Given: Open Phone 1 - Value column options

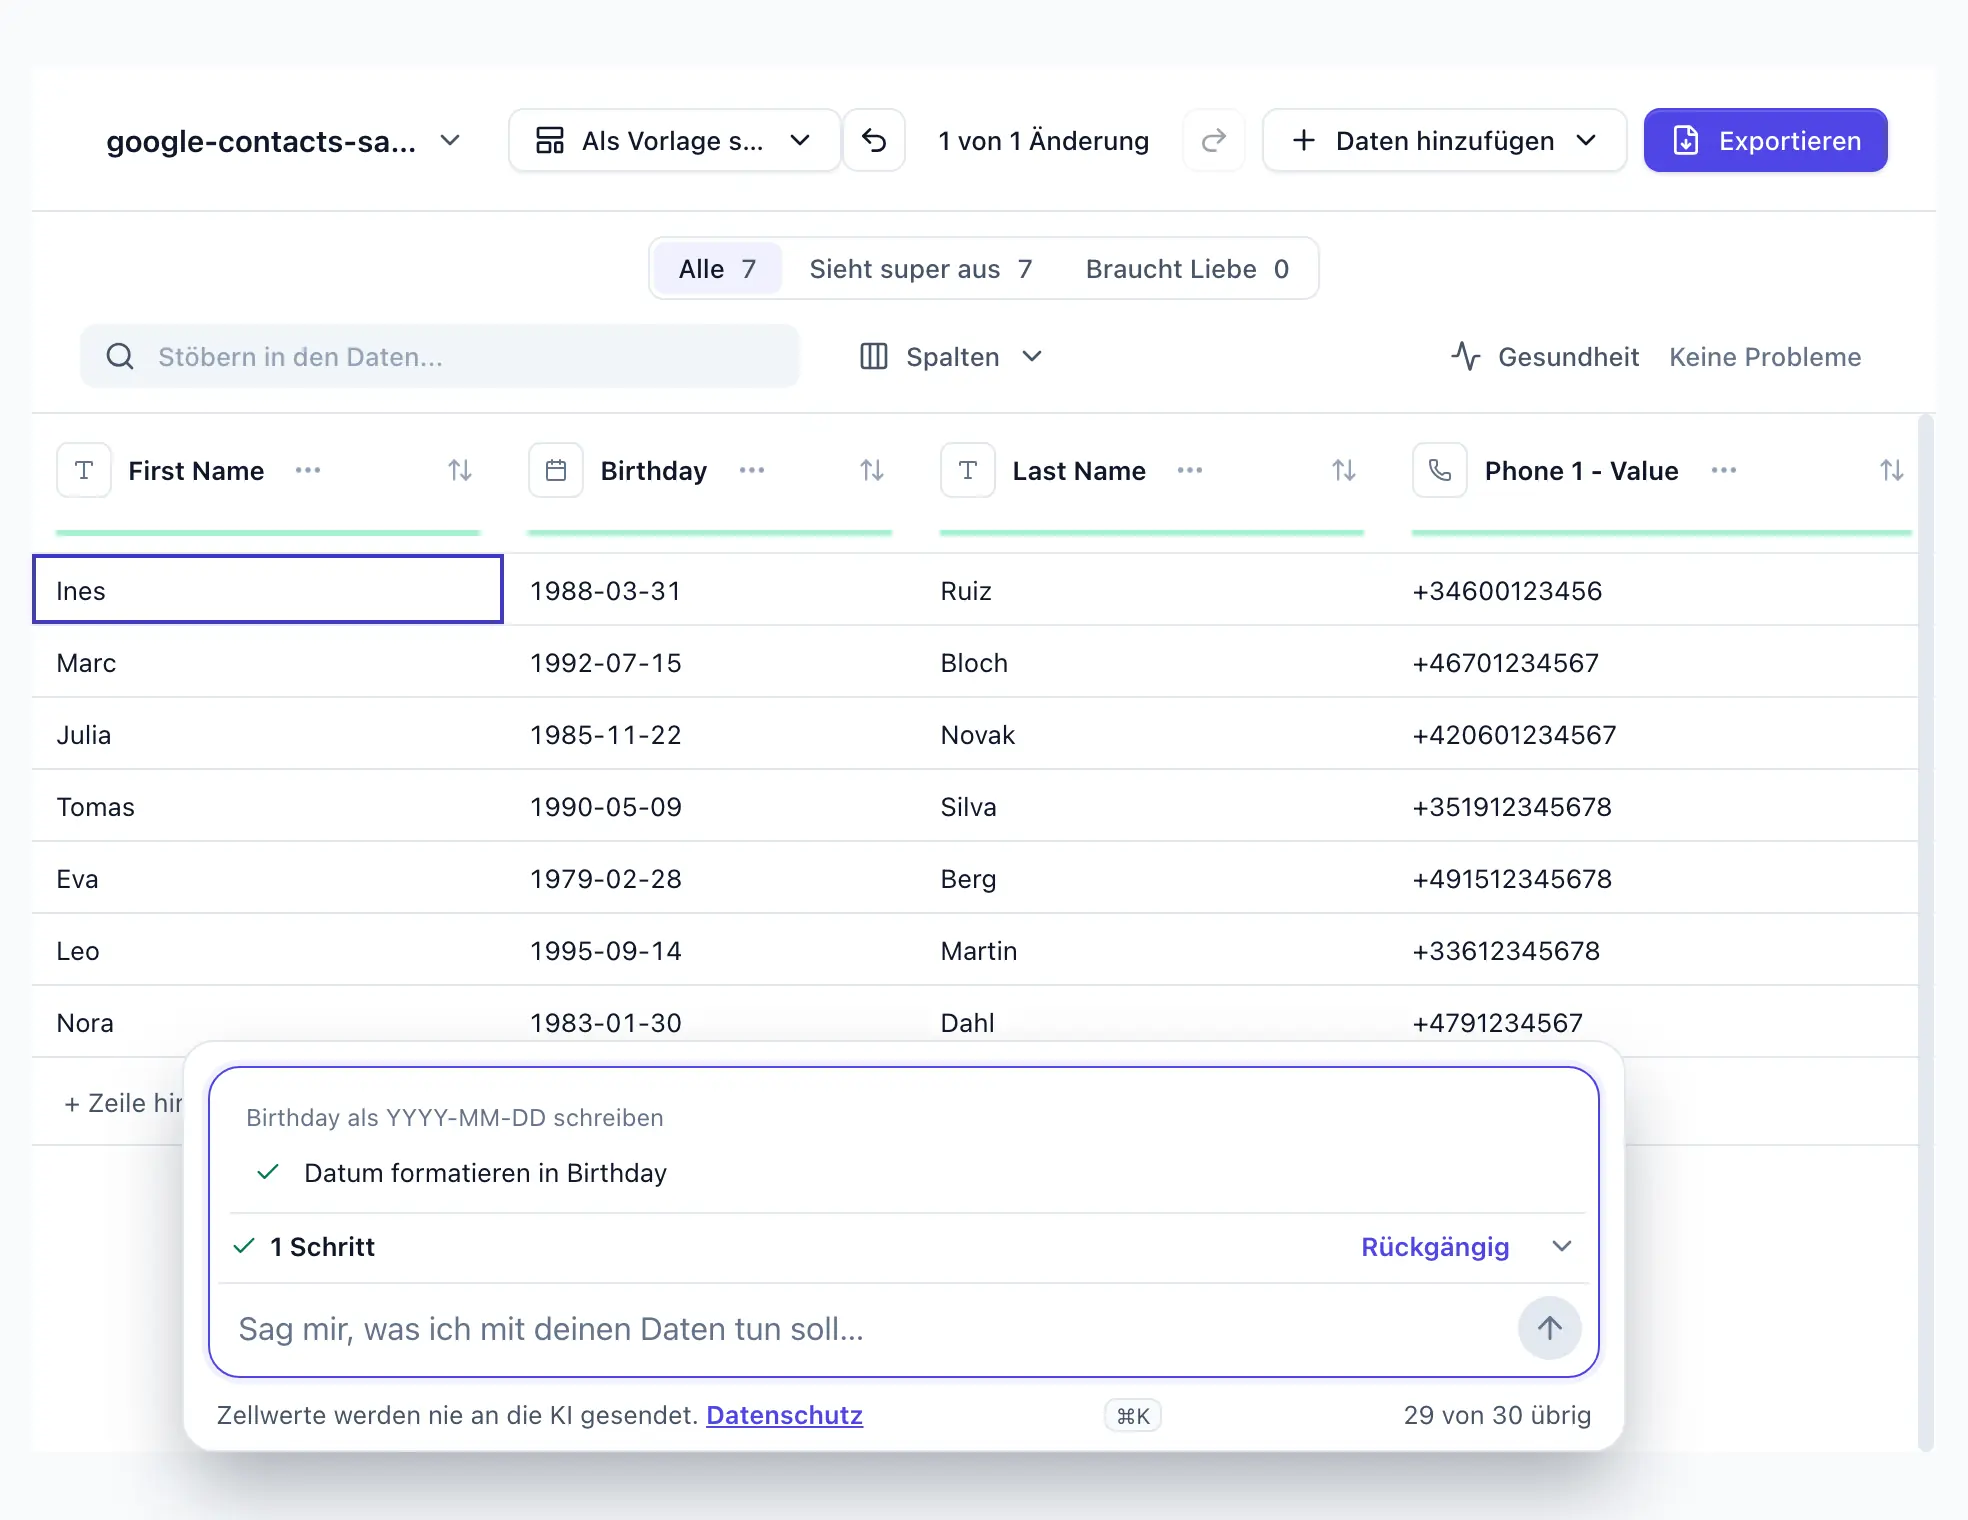Looking at the screenshot, I should tap(1724, 470).
